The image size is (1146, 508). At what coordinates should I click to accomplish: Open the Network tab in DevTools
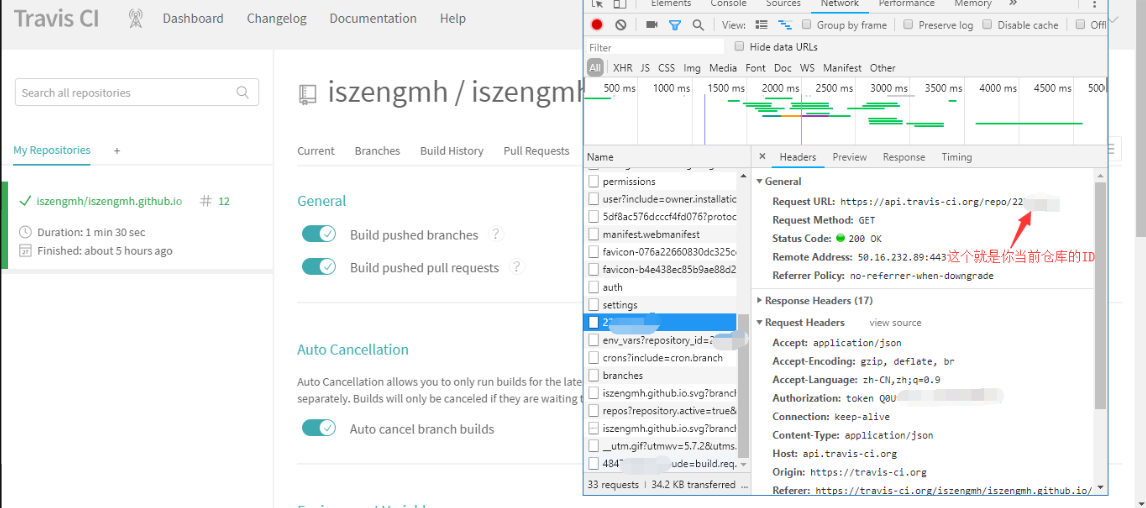[840, 4]
